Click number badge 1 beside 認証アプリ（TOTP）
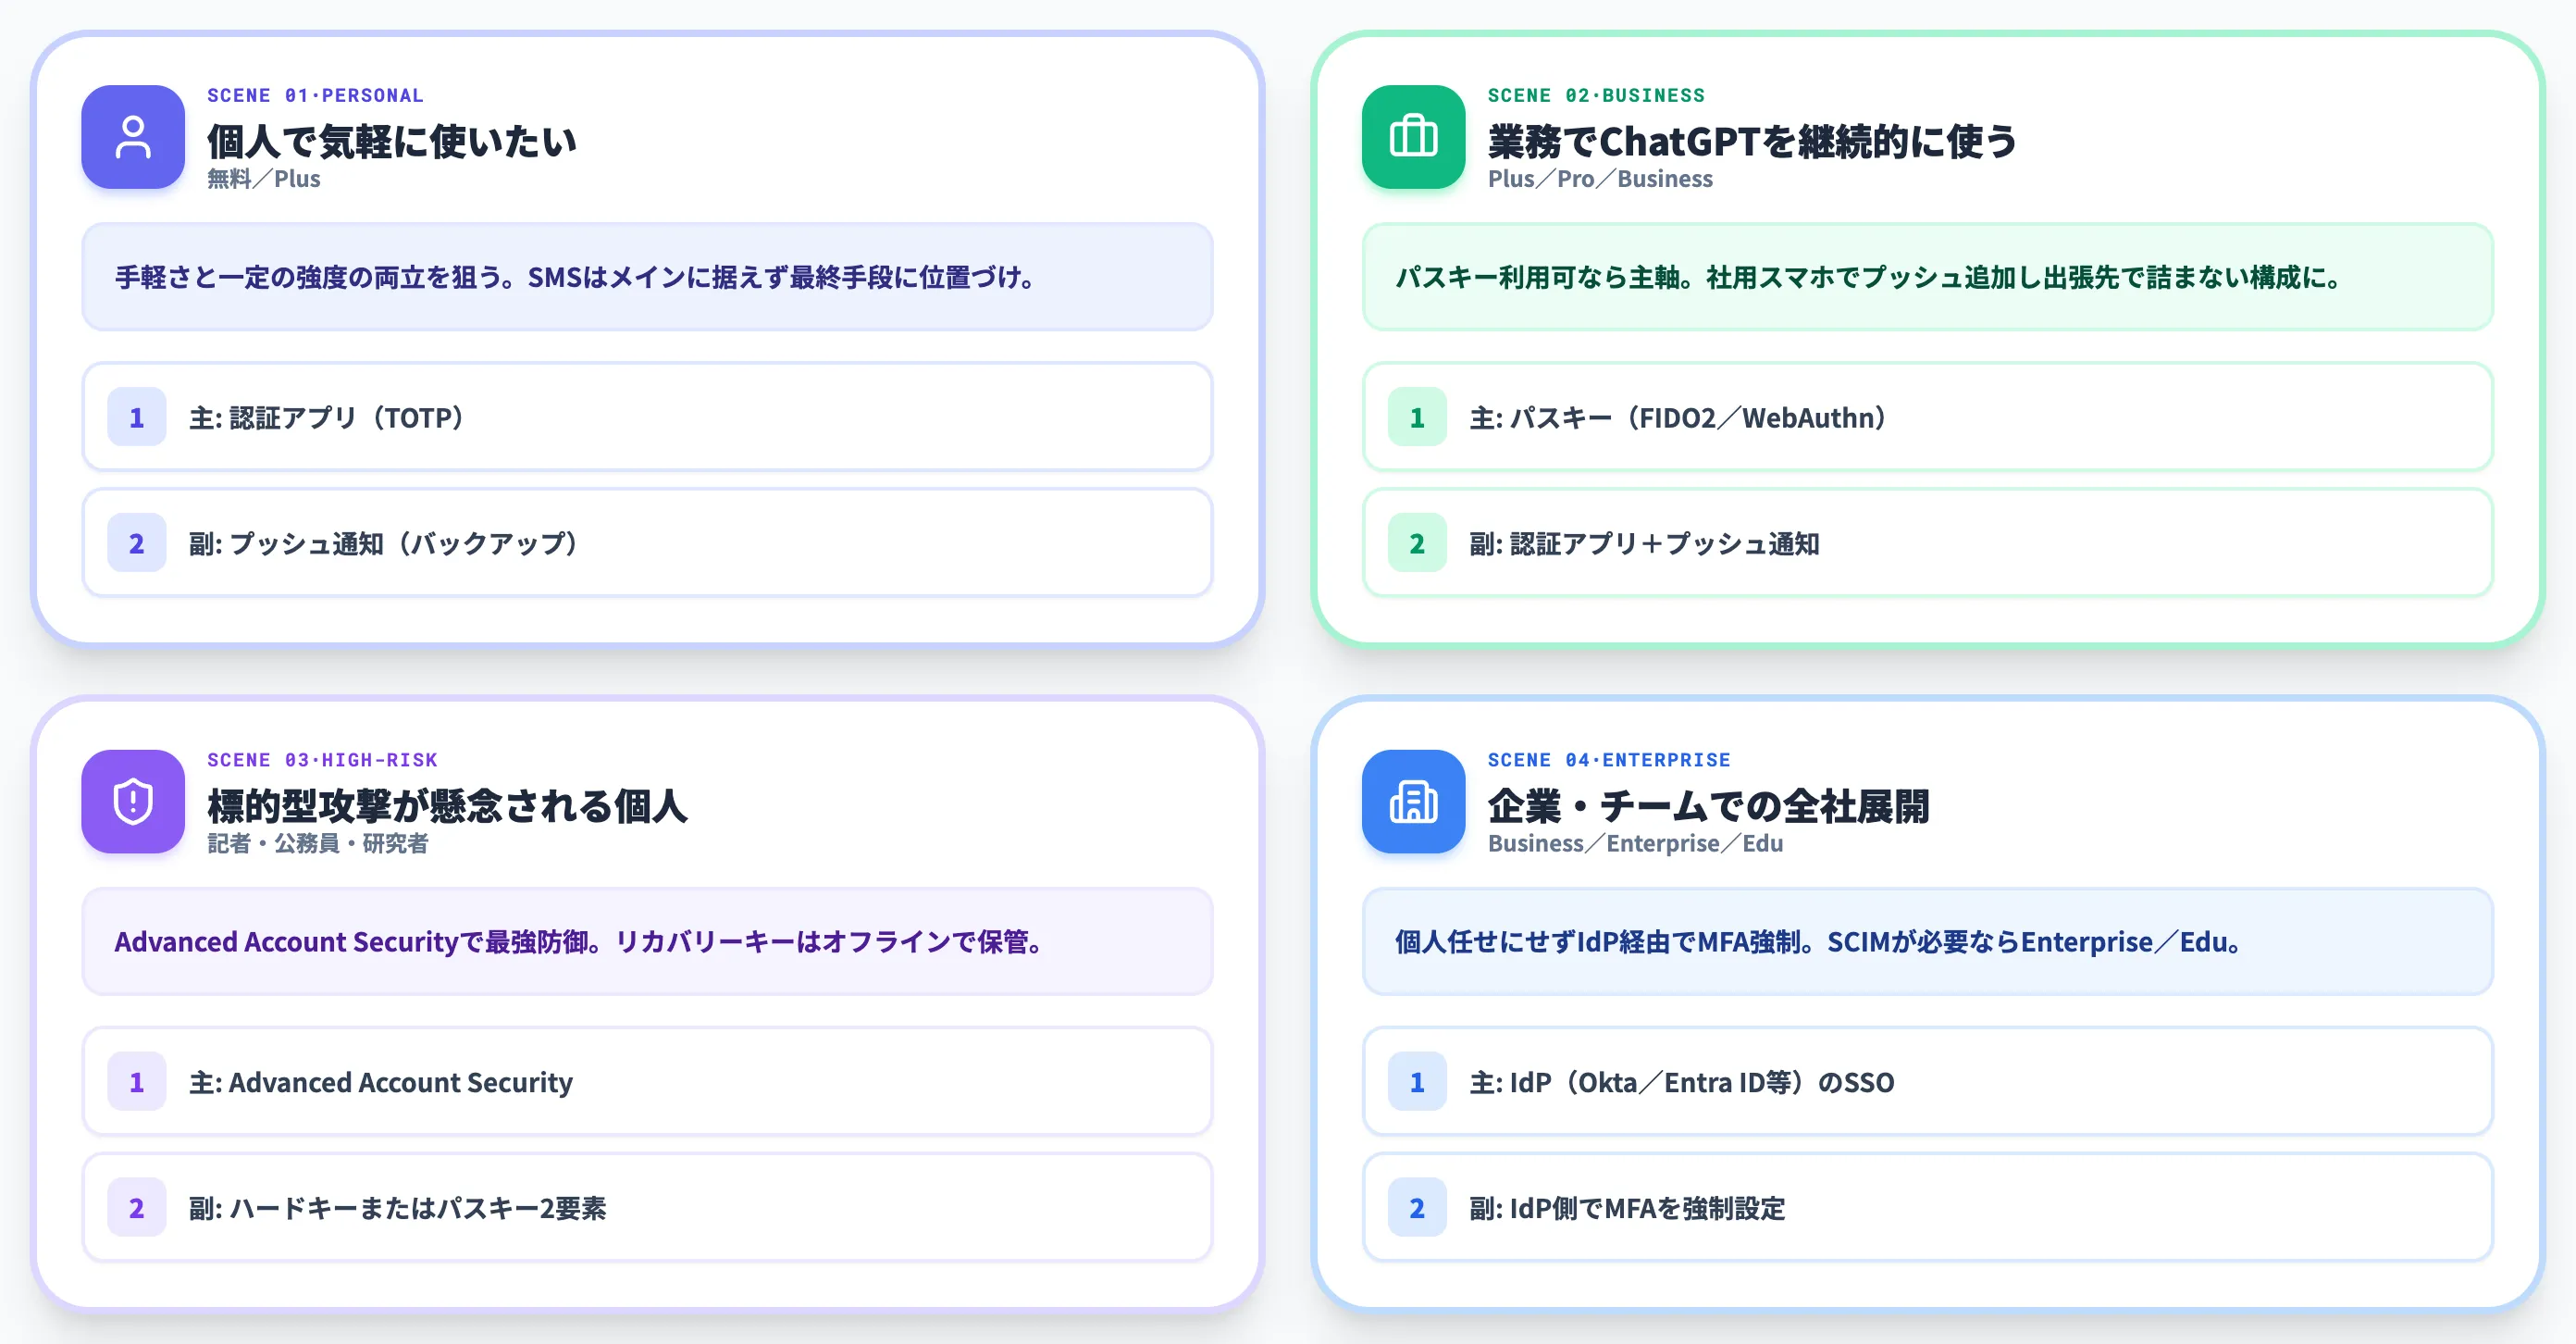The height and width of the screenshot is (1344, 2576). pyautogui.click(x=137, y=417)
